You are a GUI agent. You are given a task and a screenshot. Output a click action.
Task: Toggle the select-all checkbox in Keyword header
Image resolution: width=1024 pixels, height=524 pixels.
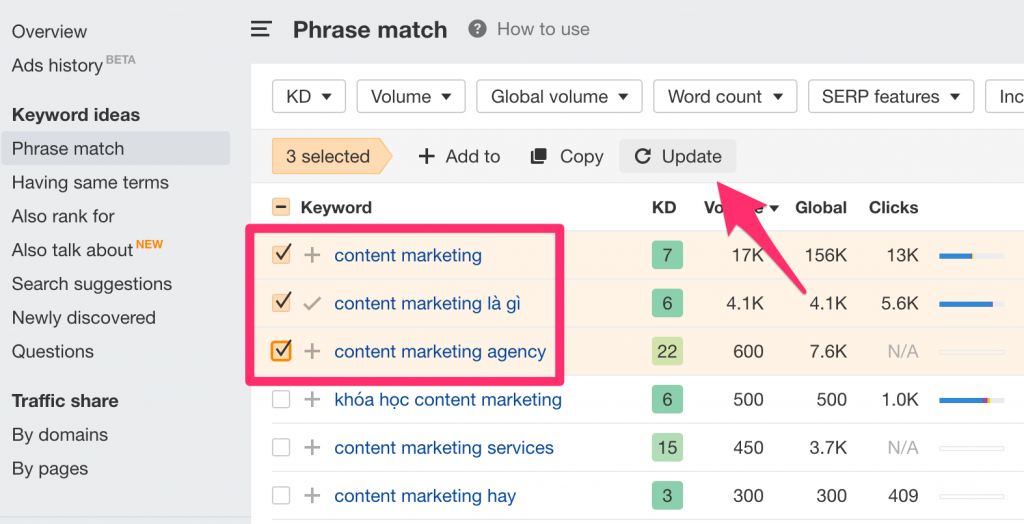coord(281,207)
